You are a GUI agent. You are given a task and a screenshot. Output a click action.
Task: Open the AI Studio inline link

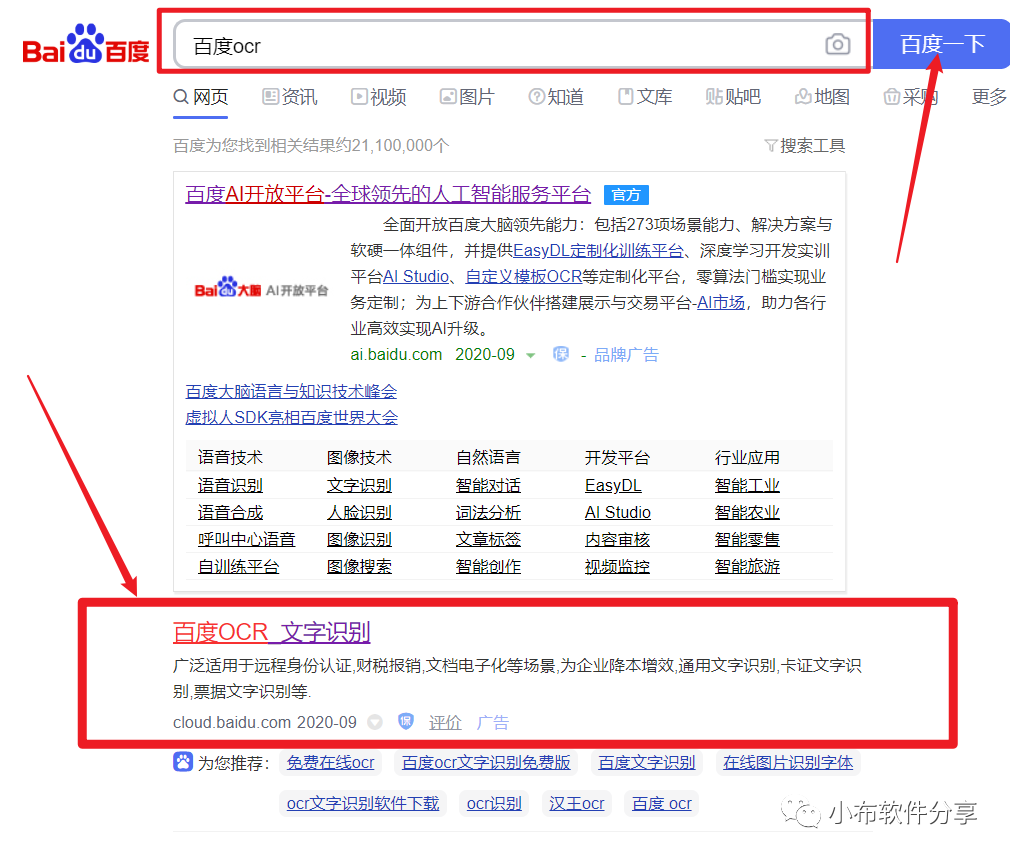[416, 276]
